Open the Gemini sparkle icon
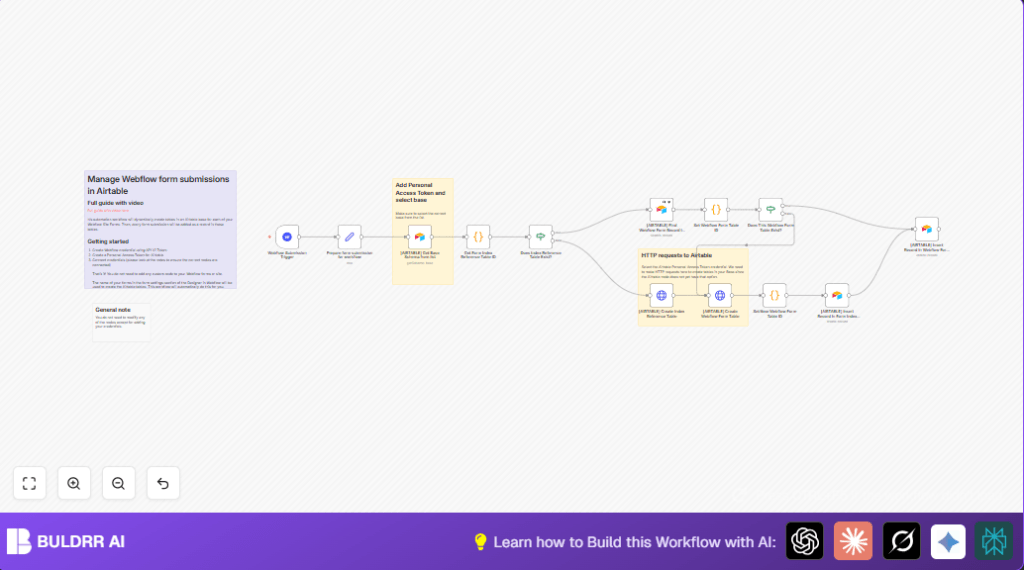This screenshot has width=1024, height=570. pyautogui.click(x=948, y=541)
